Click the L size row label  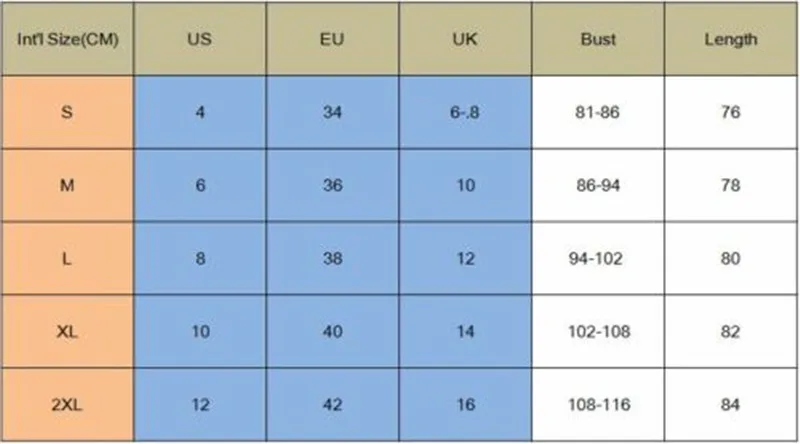[67, 258]
